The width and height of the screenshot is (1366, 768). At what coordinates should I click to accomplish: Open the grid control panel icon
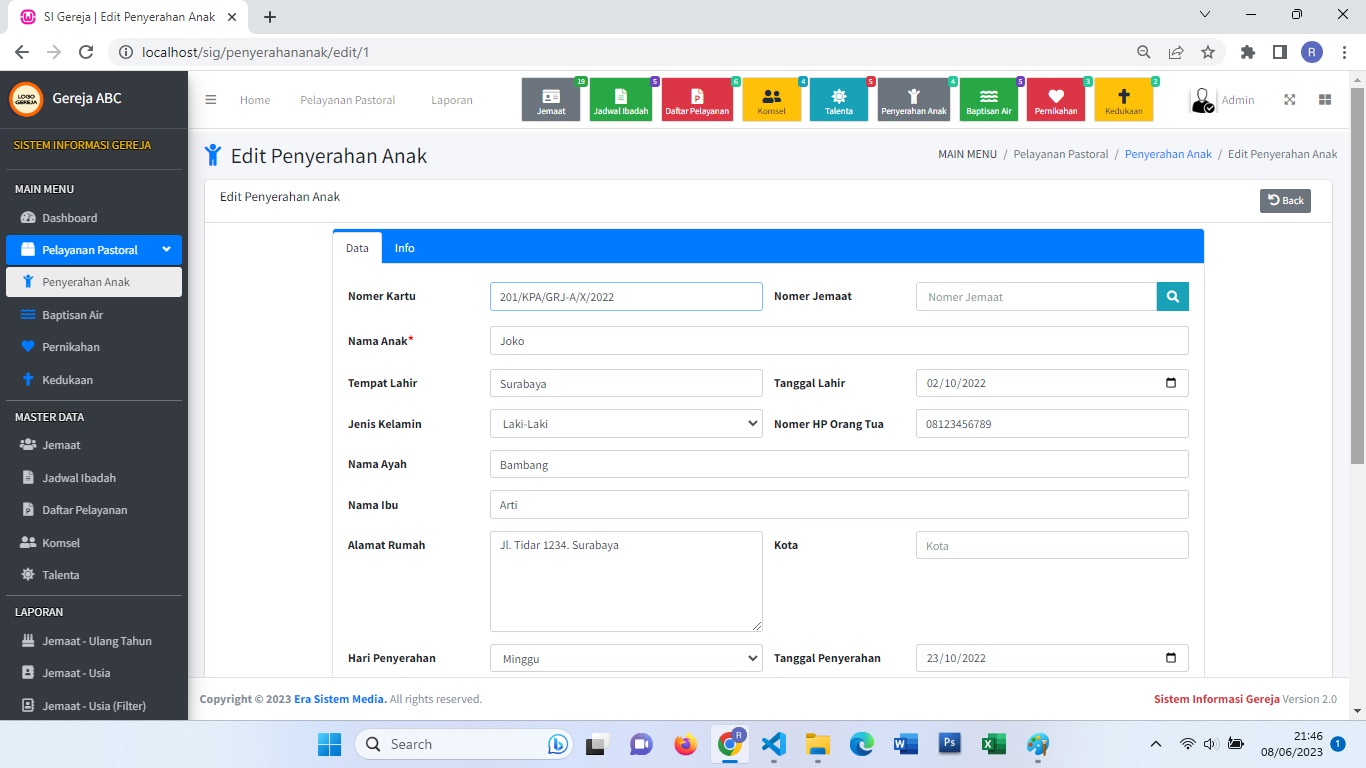1325,100
